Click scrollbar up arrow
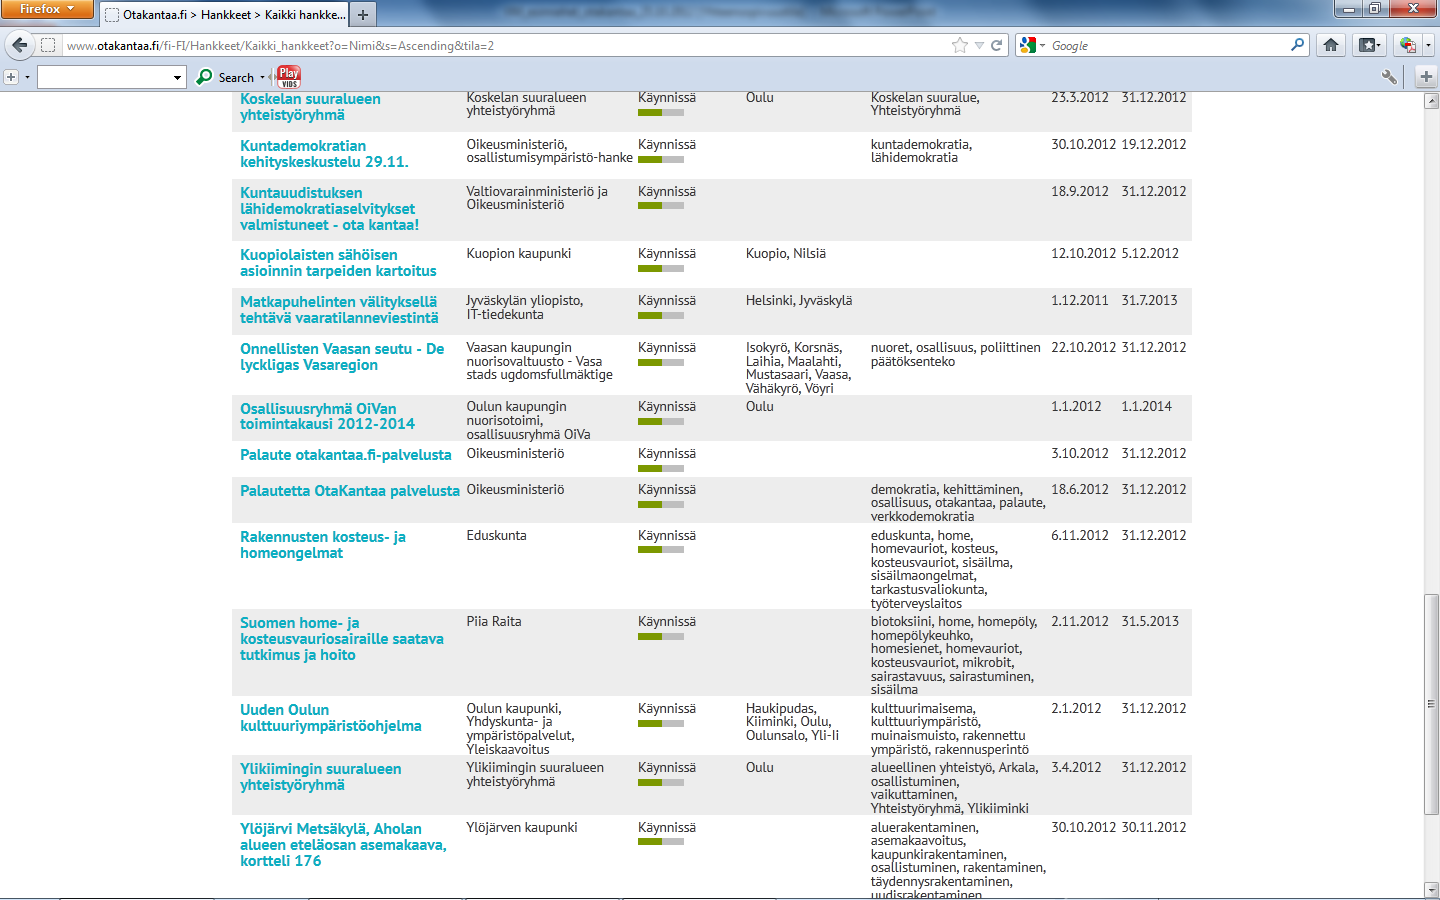1440x900 pixels. point(1431,101)
